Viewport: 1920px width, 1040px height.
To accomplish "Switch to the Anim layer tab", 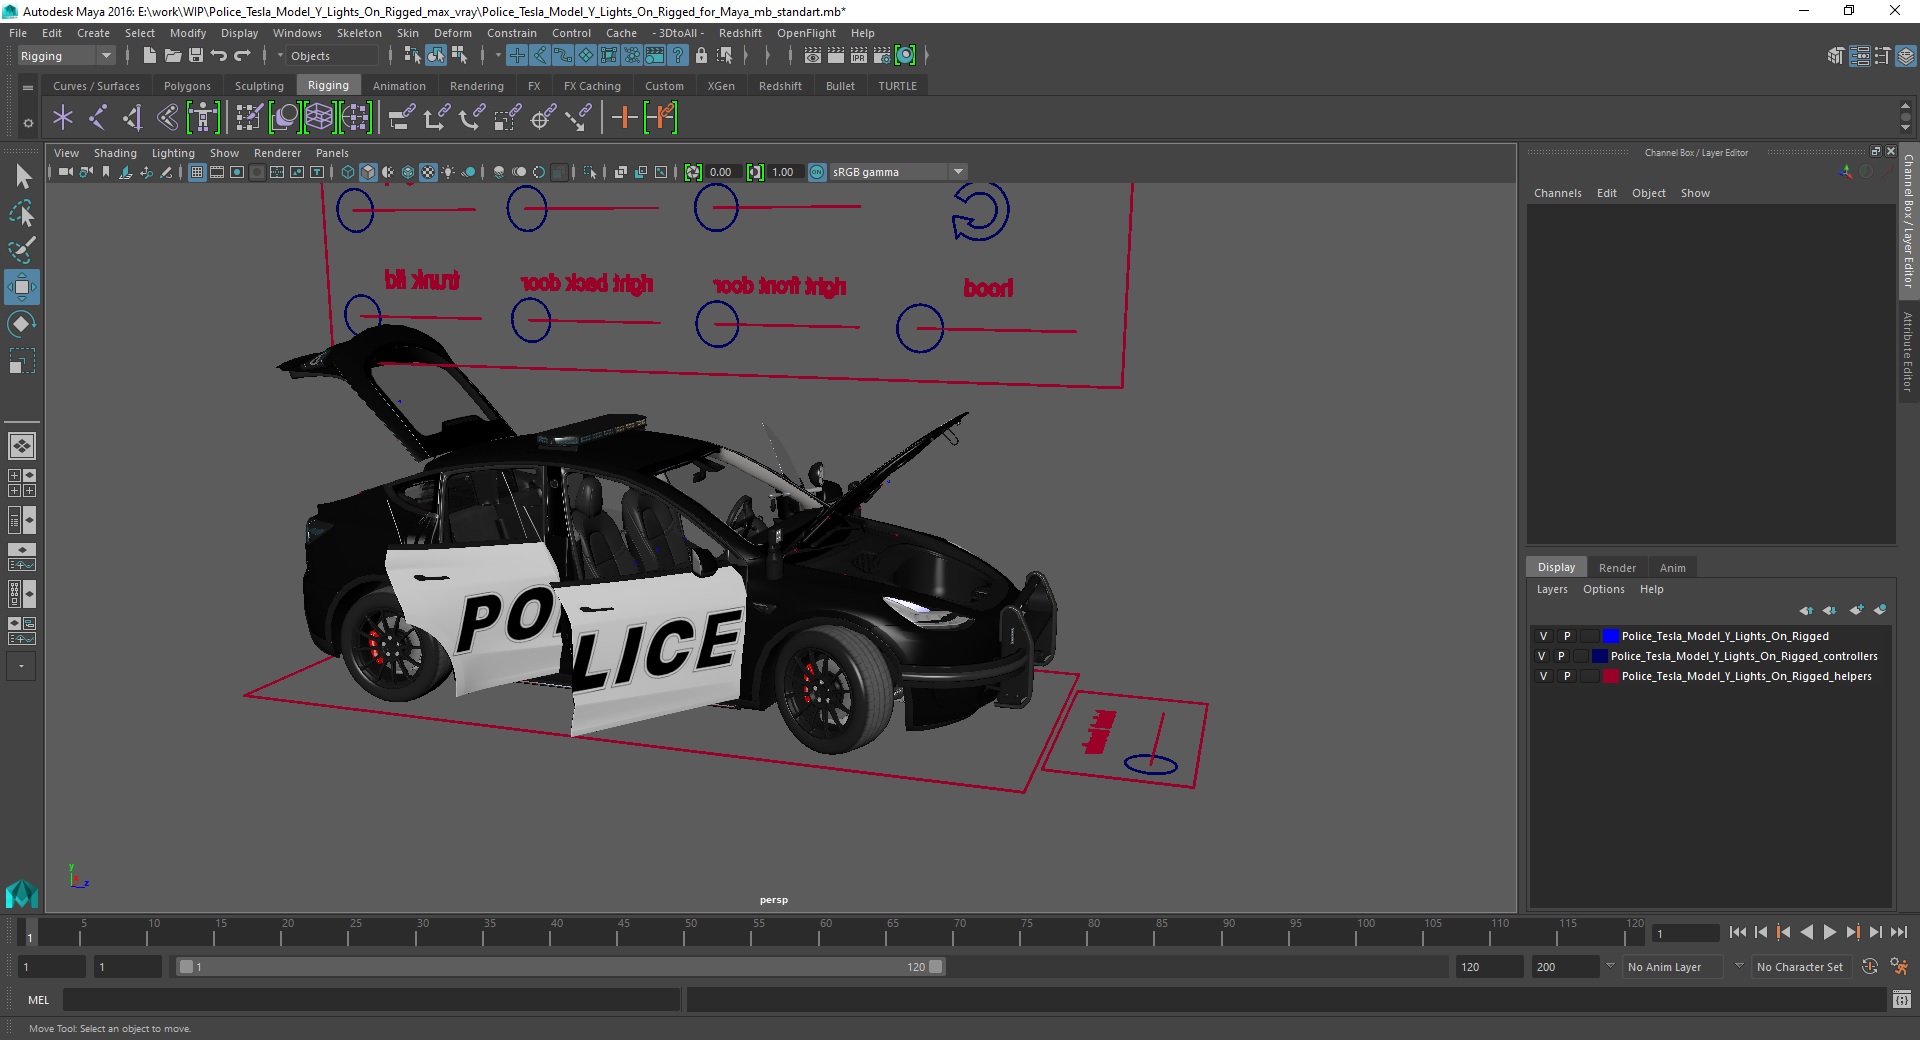I will tap(1672, 567).
